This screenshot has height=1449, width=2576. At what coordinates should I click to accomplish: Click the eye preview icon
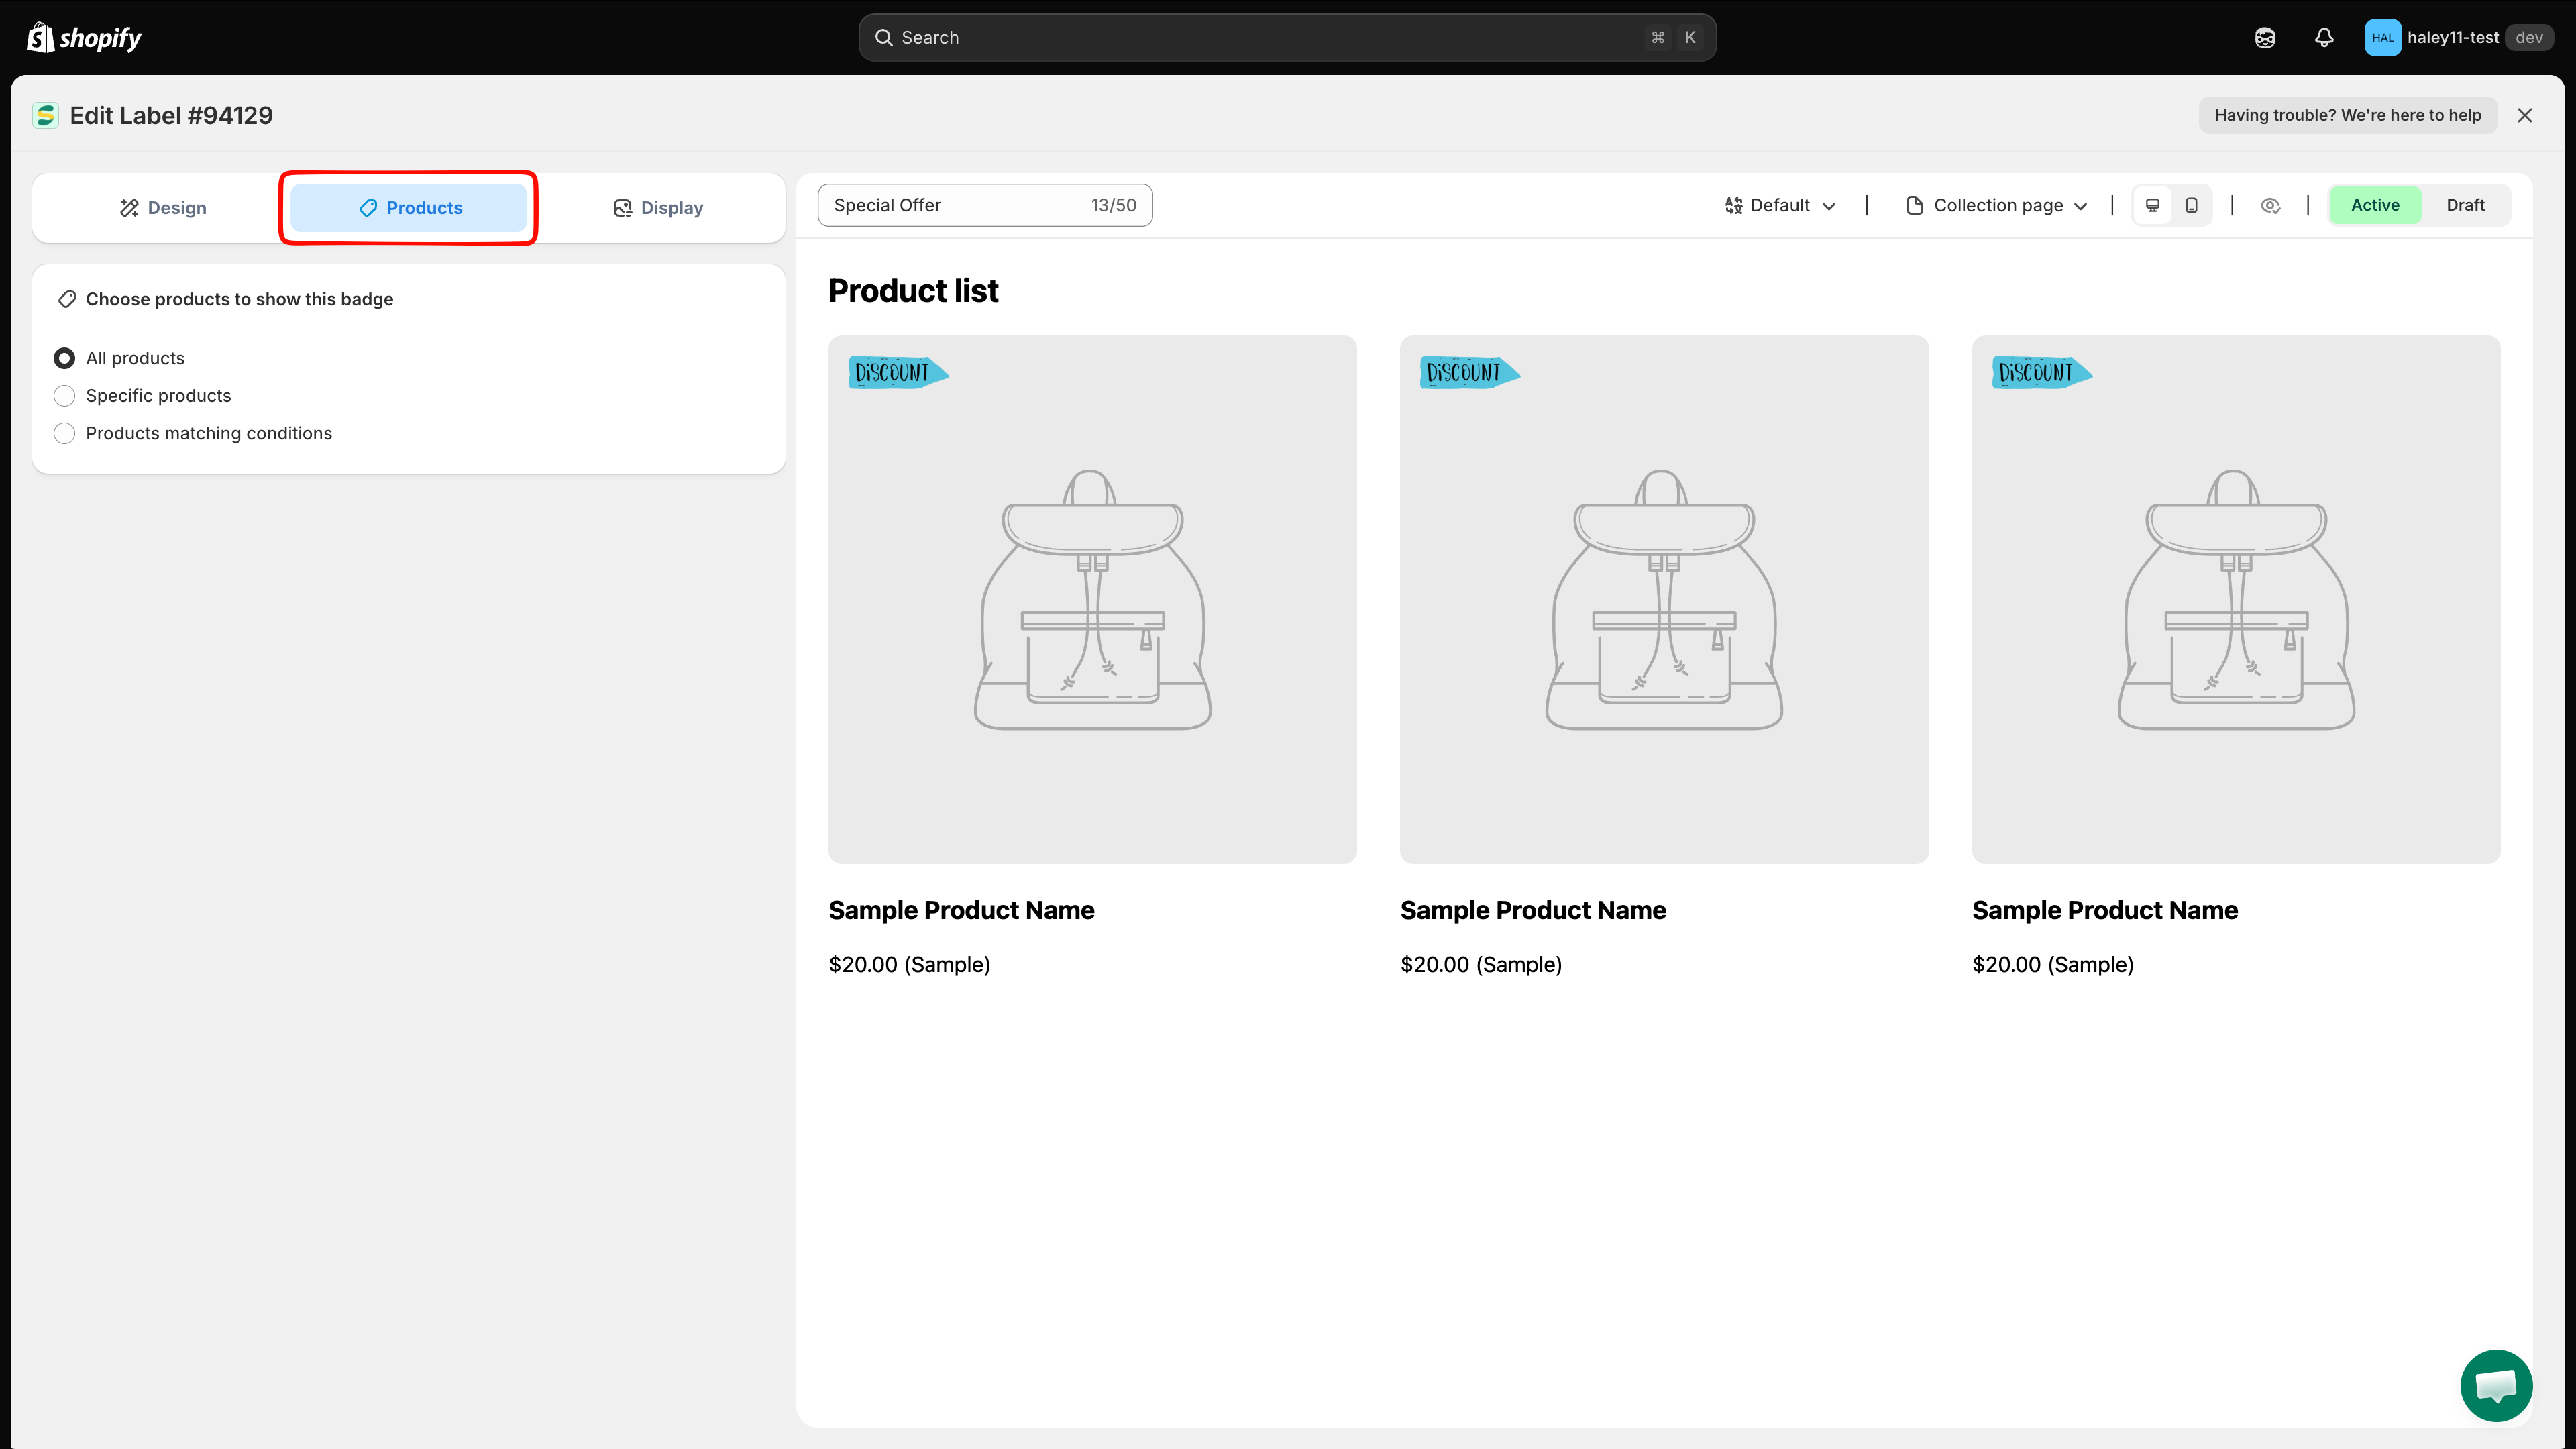pos(2270,205)
